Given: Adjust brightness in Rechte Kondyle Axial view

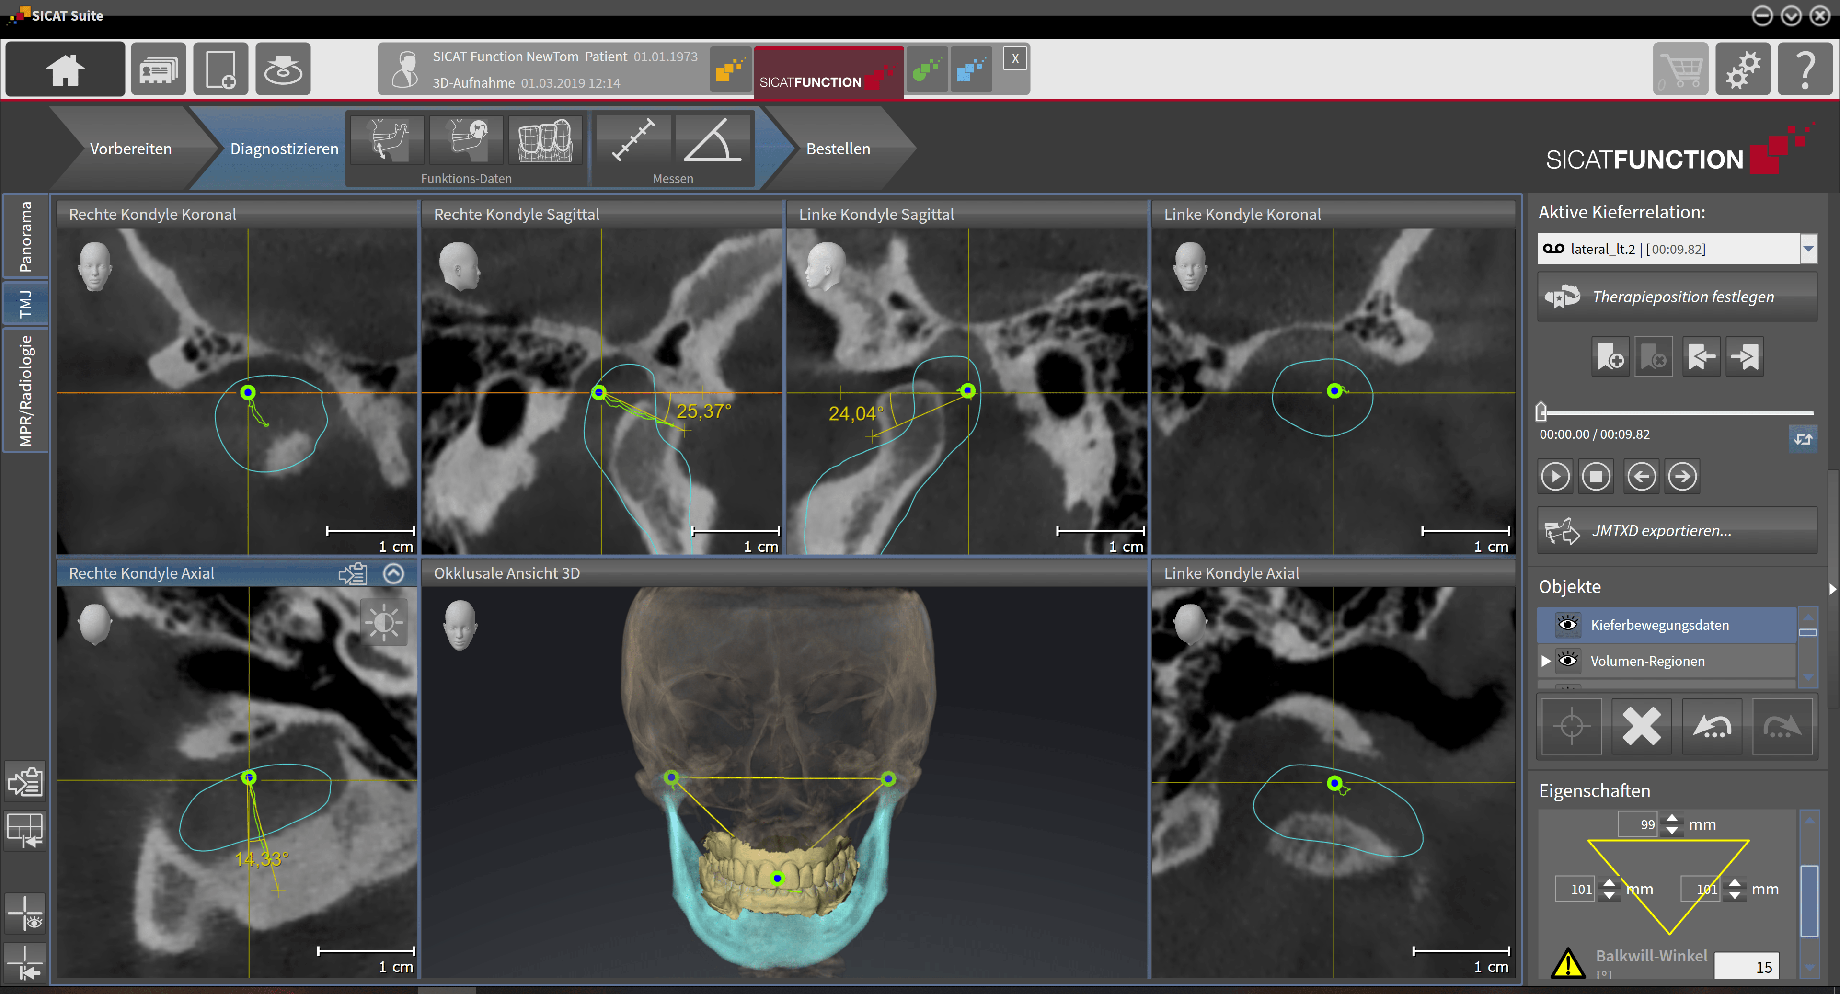Looking at the screenshot, I should 384,623.
